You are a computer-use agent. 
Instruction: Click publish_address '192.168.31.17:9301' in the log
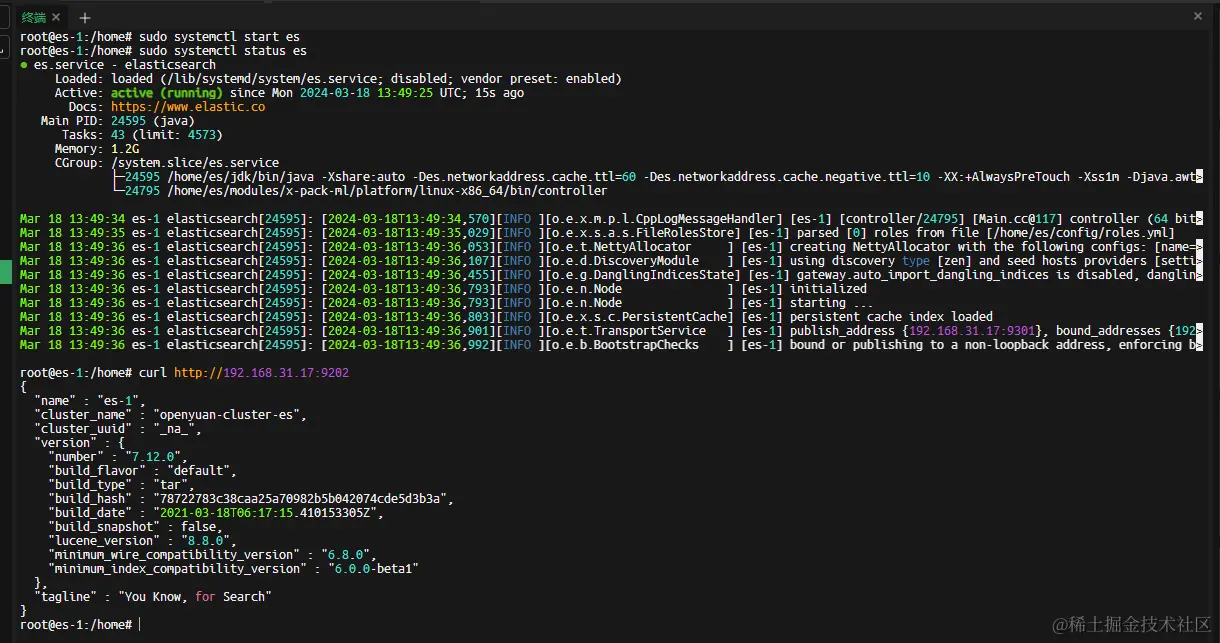[x=972, y=330]
